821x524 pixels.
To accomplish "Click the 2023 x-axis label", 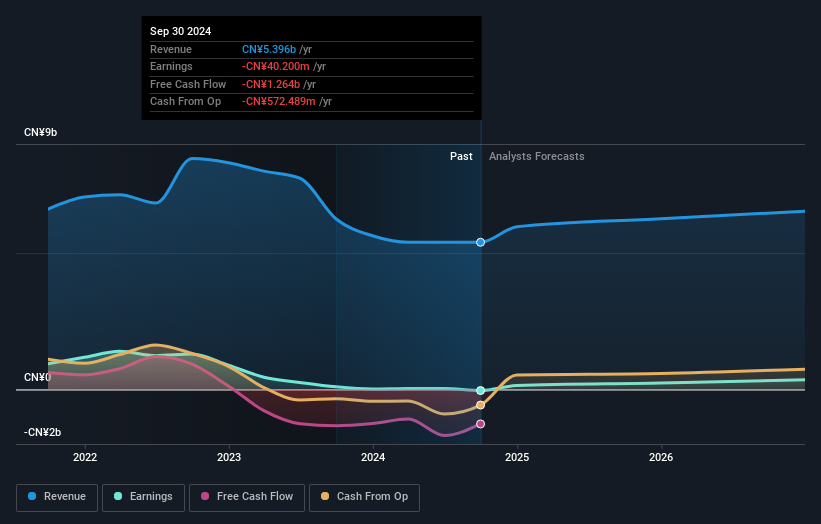I will (x=229, y=457).
